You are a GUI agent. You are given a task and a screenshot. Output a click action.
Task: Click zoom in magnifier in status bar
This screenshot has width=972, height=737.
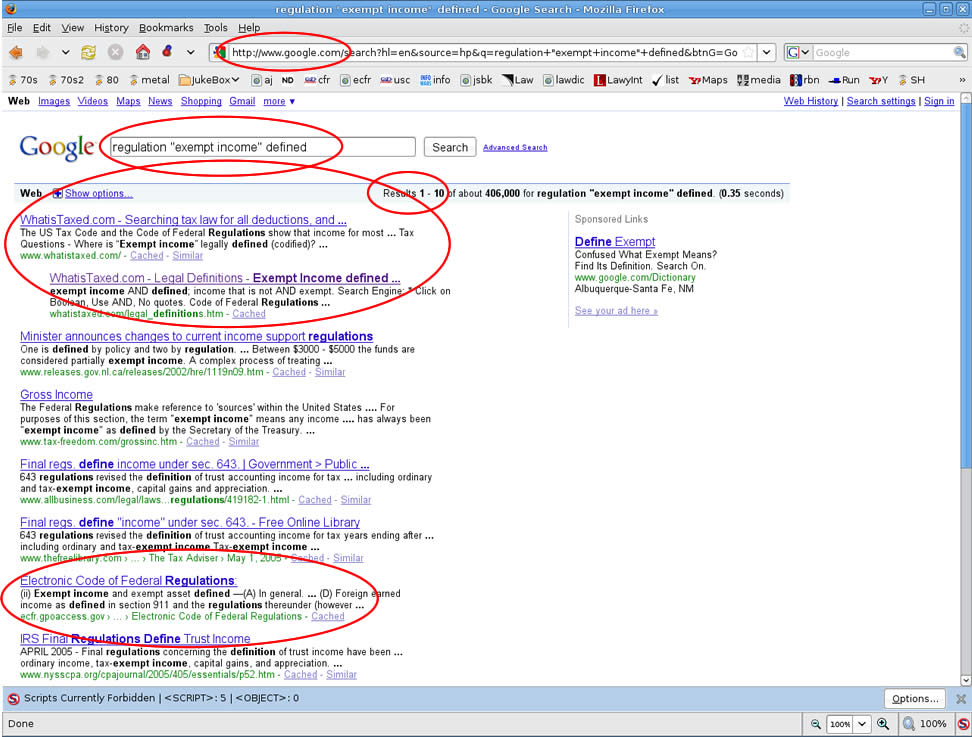click(883, 723)
